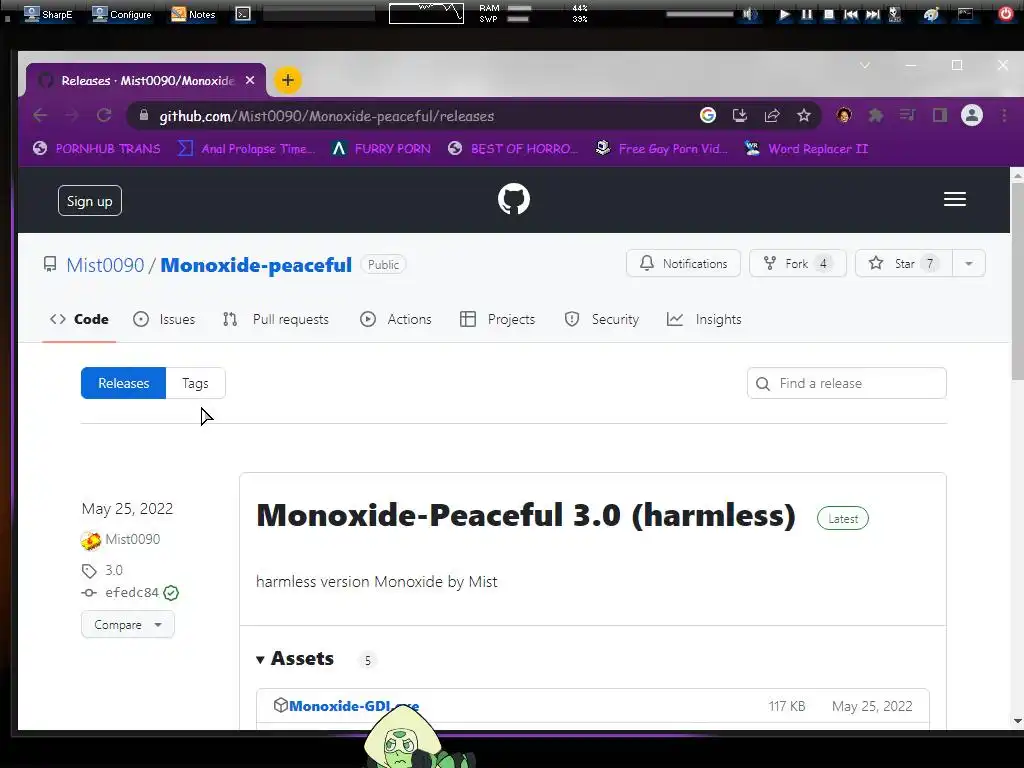
Task: Open the Monoxide-peaceful repository link
Action: [256, 264]
